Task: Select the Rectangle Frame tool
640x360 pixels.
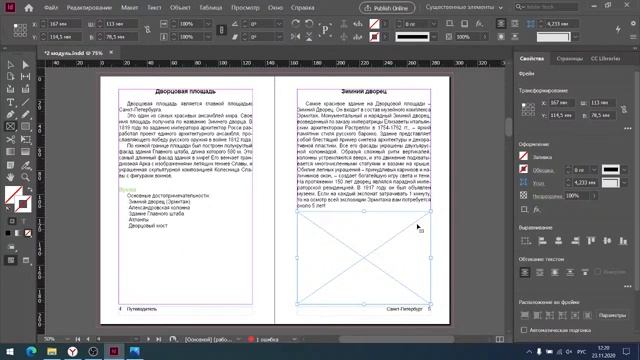Action: (11, 127)
